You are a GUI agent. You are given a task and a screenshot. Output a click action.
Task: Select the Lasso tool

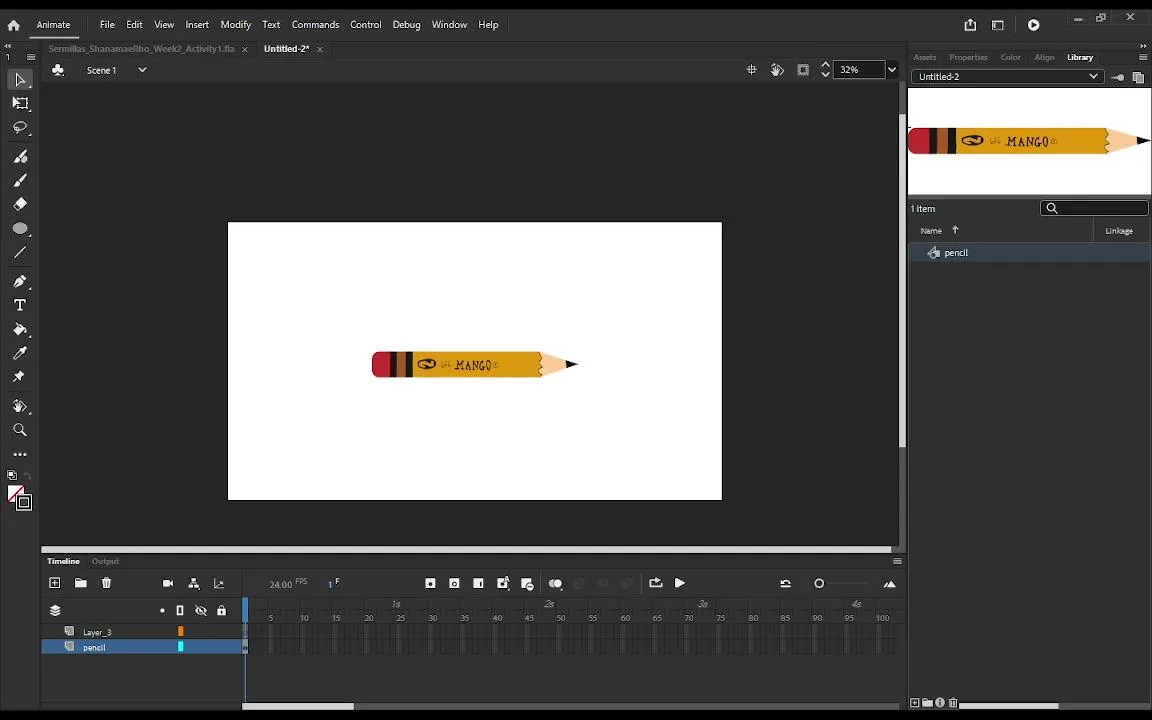[x=20, y=128]
